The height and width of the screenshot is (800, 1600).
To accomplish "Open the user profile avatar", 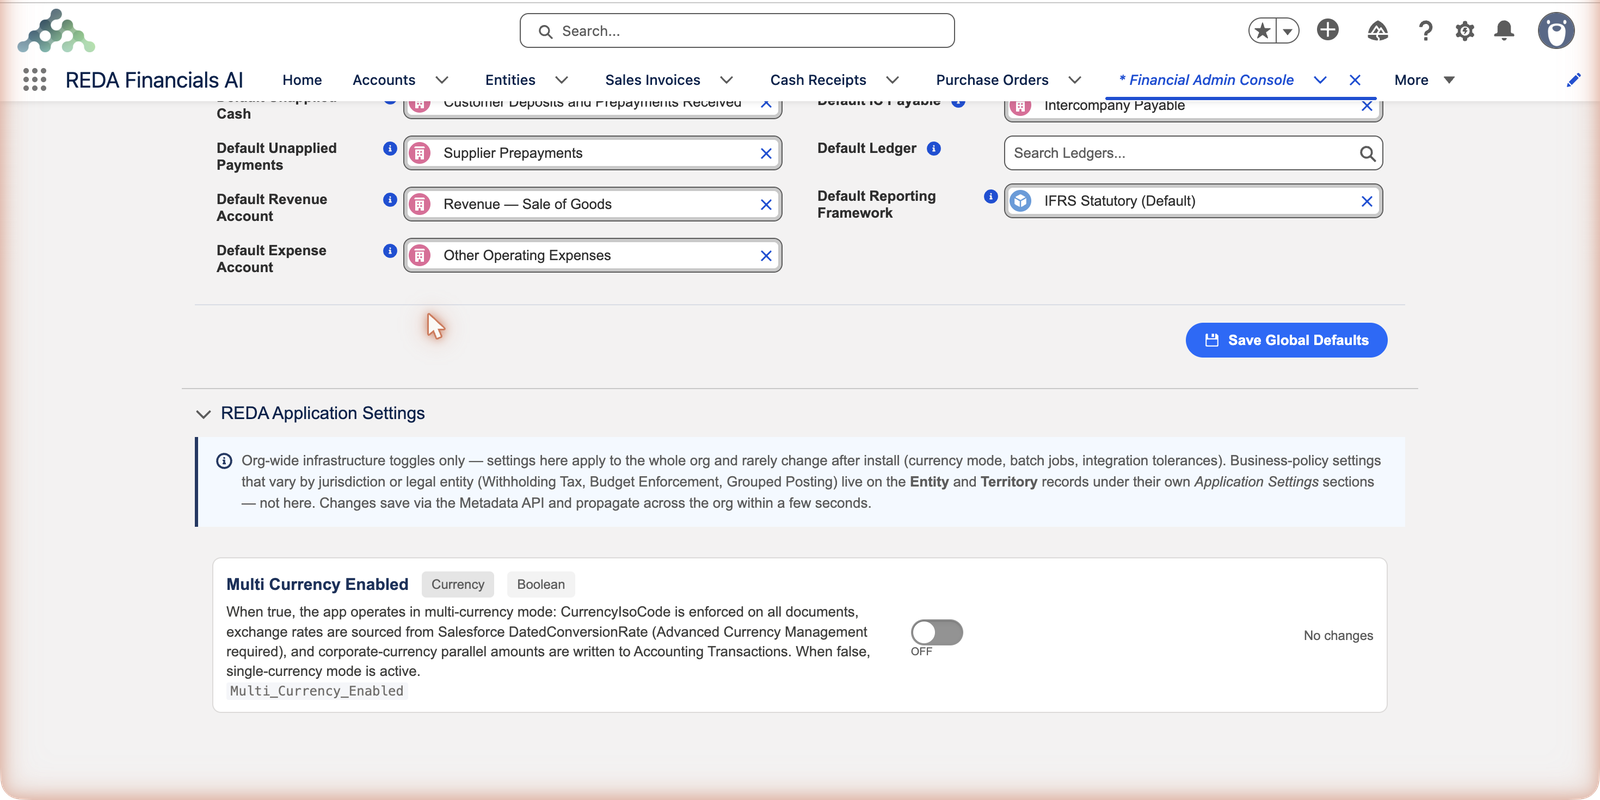I will coord(1556,31).
